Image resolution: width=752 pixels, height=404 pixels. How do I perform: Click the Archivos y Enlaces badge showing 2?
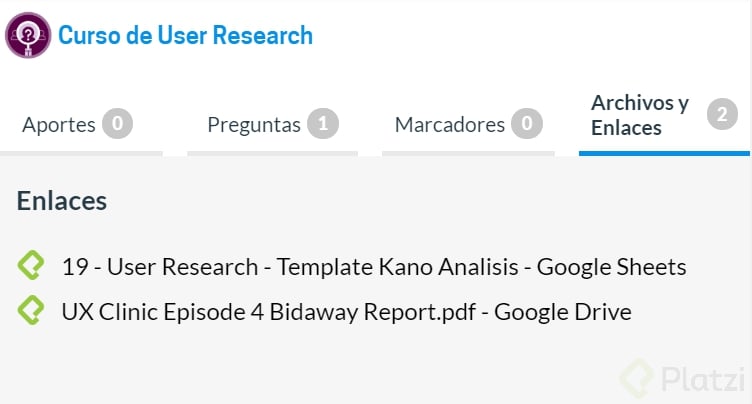point(722,114)
